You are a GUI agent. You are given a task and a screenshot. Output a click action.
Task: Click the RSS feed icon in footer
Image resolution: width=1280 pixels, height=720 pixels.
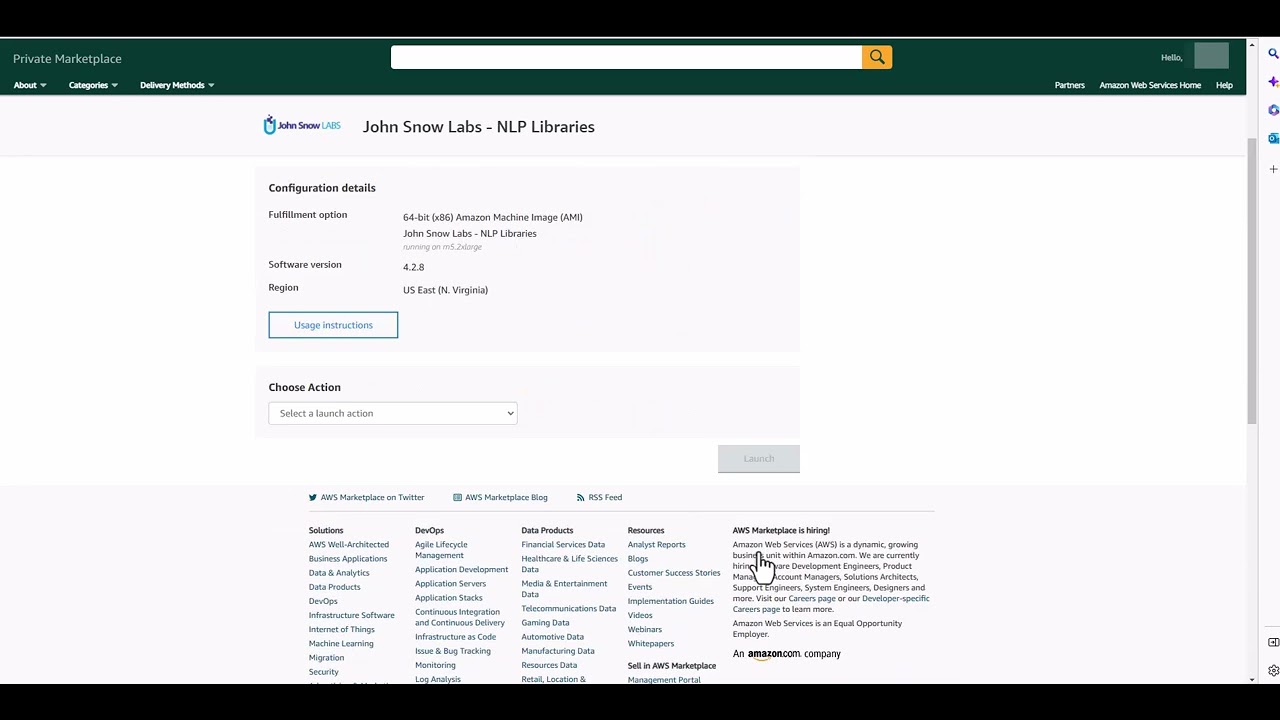pyautogui.click(x=581, y=497)
